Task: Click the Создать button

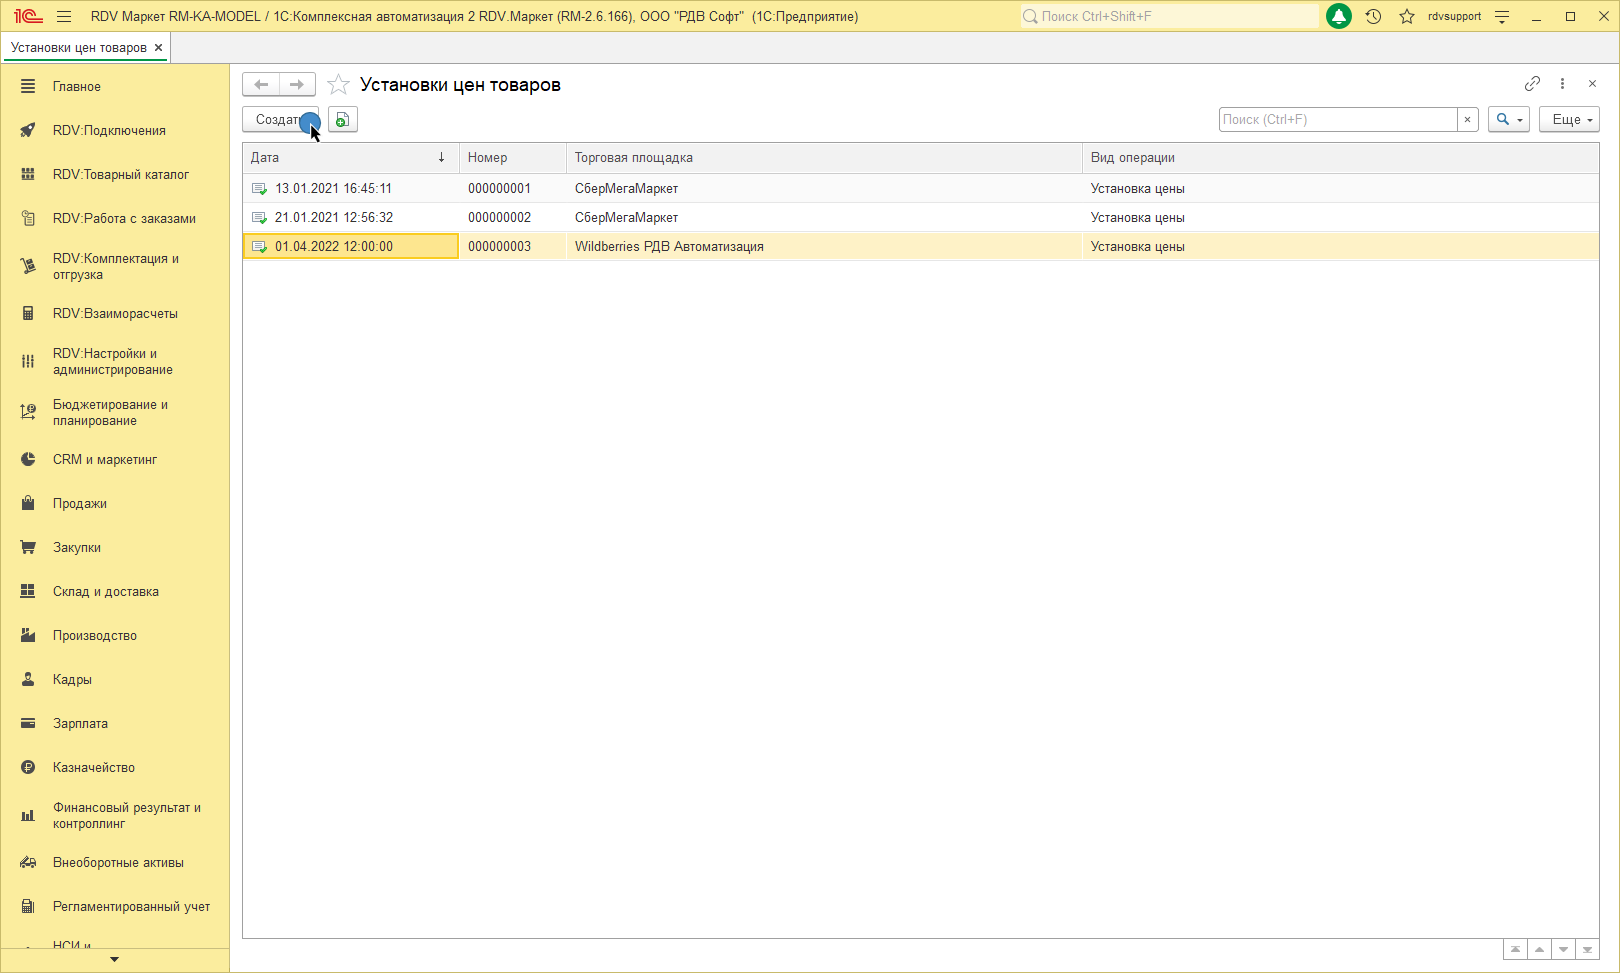Action: click(281, 120)
